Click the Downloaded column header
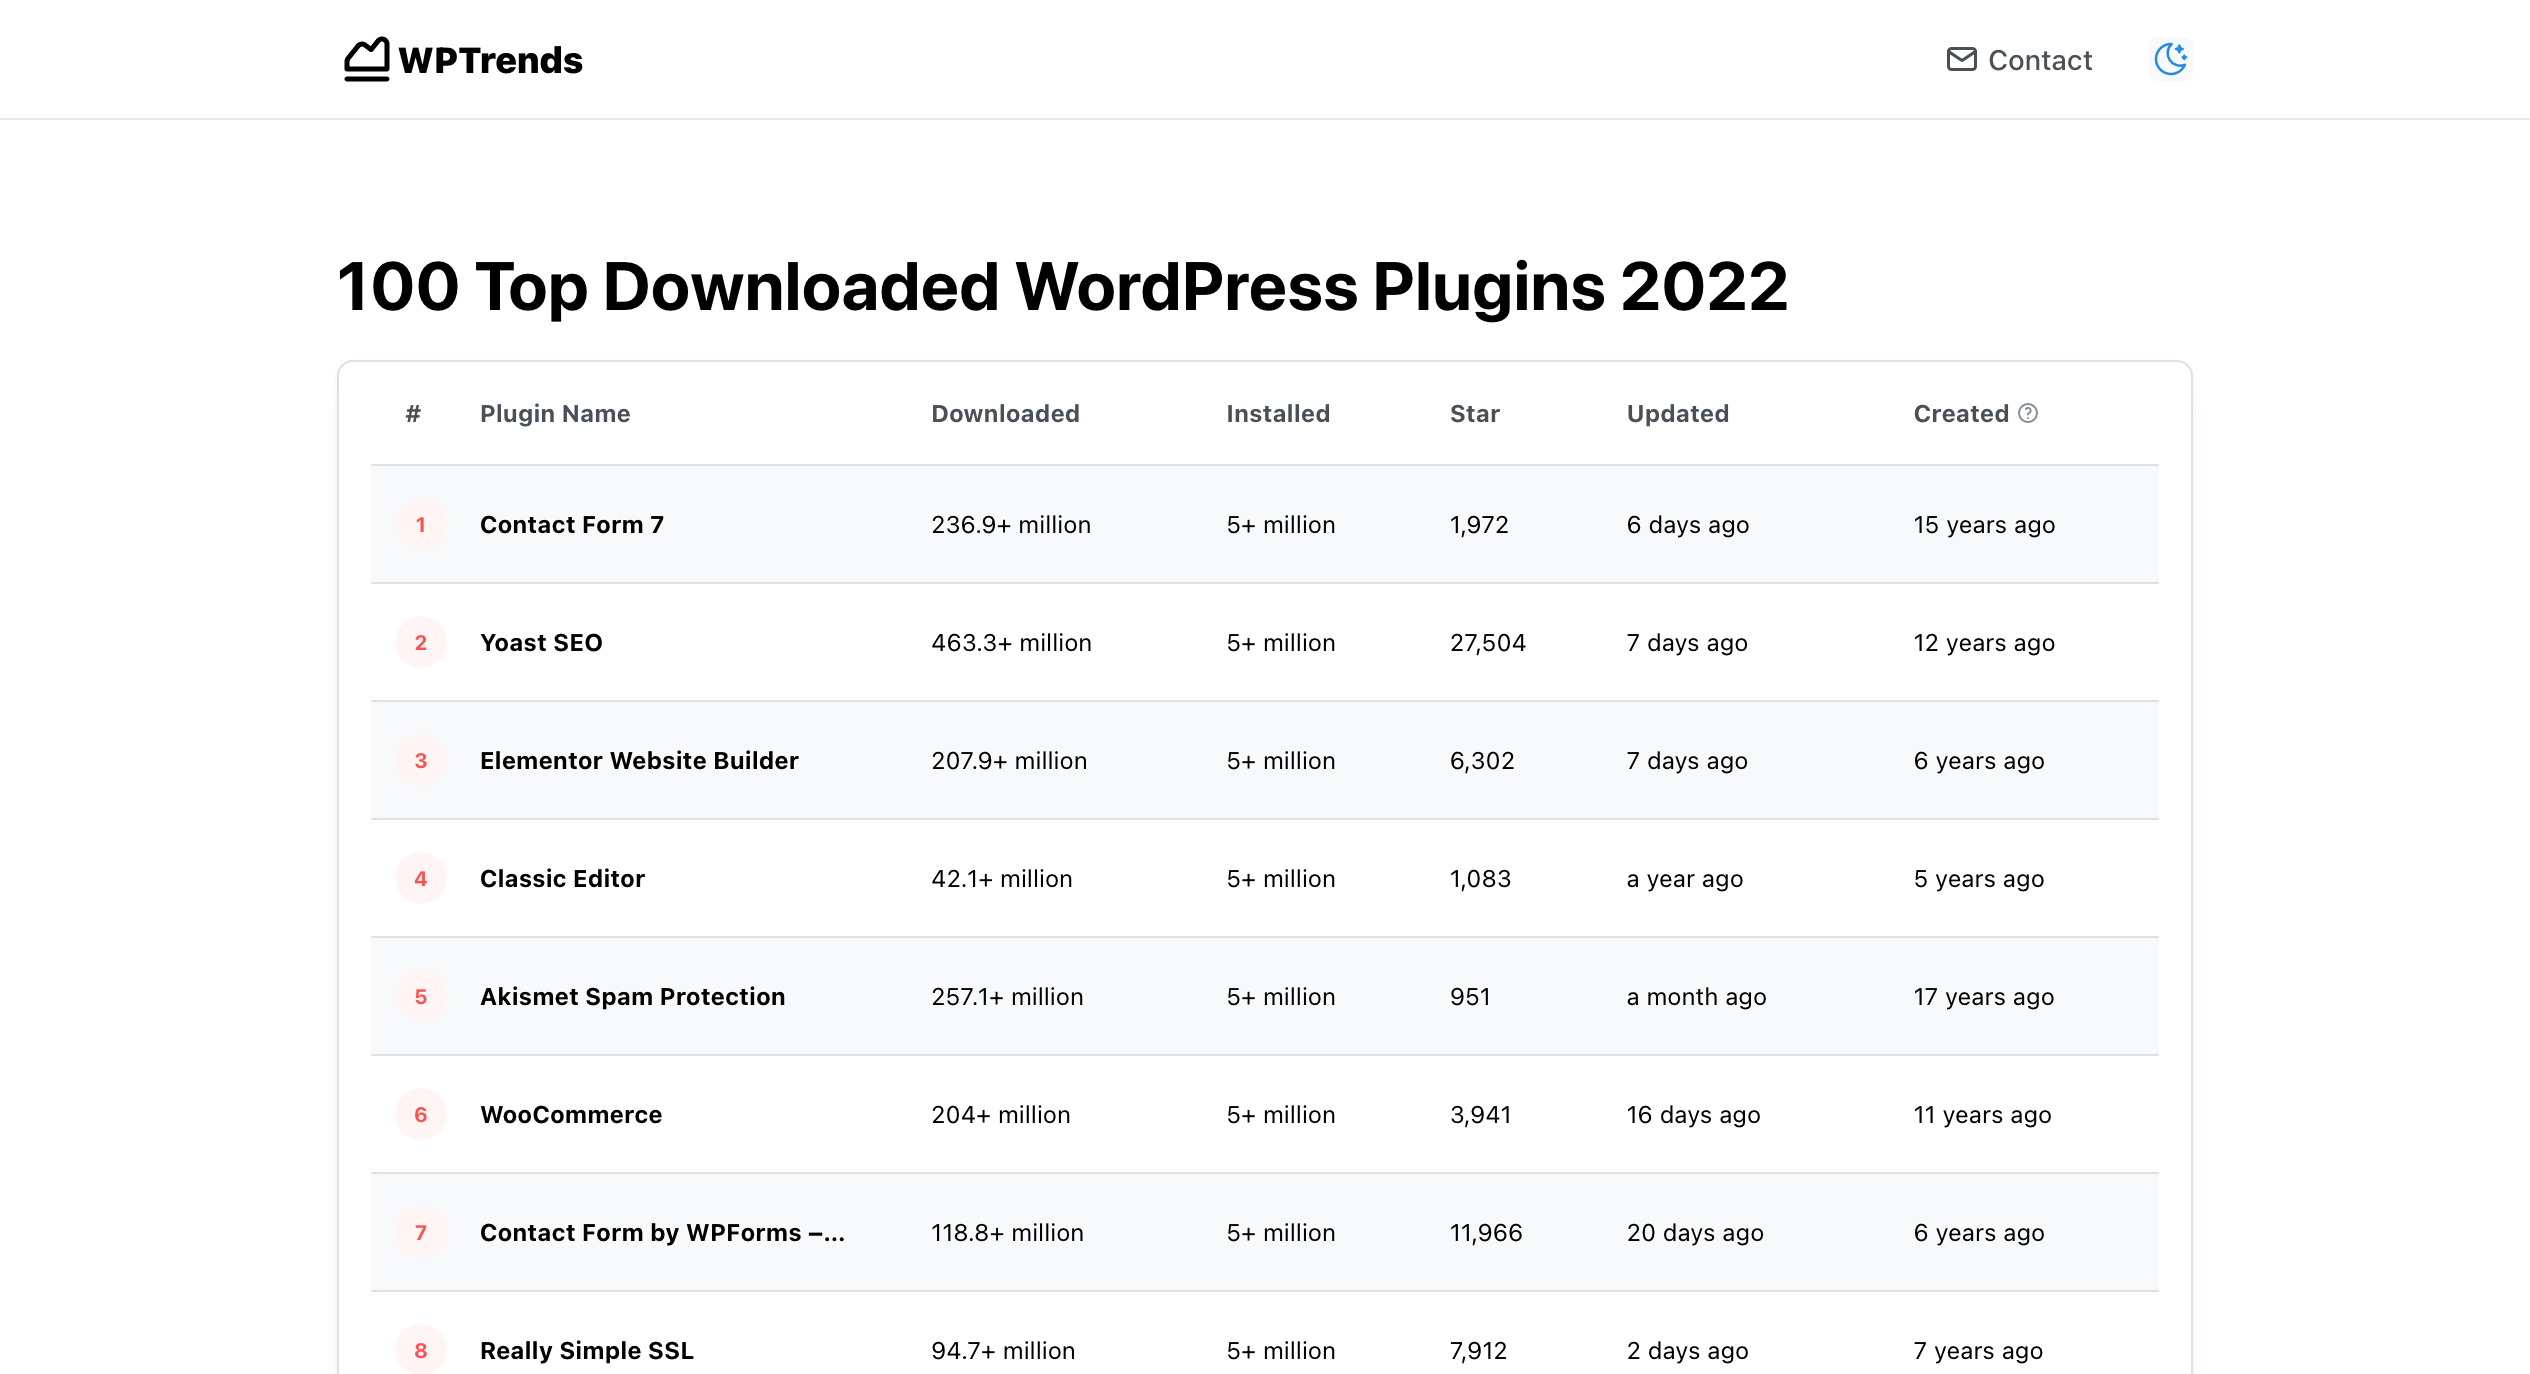Image resolution: width=2530 pixels, height=1374 pixels. click(1005, 414)
